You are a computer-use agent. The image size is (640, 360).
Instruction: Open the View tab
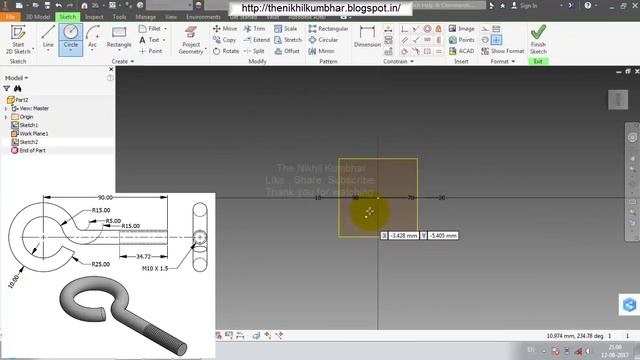point(171,17)
